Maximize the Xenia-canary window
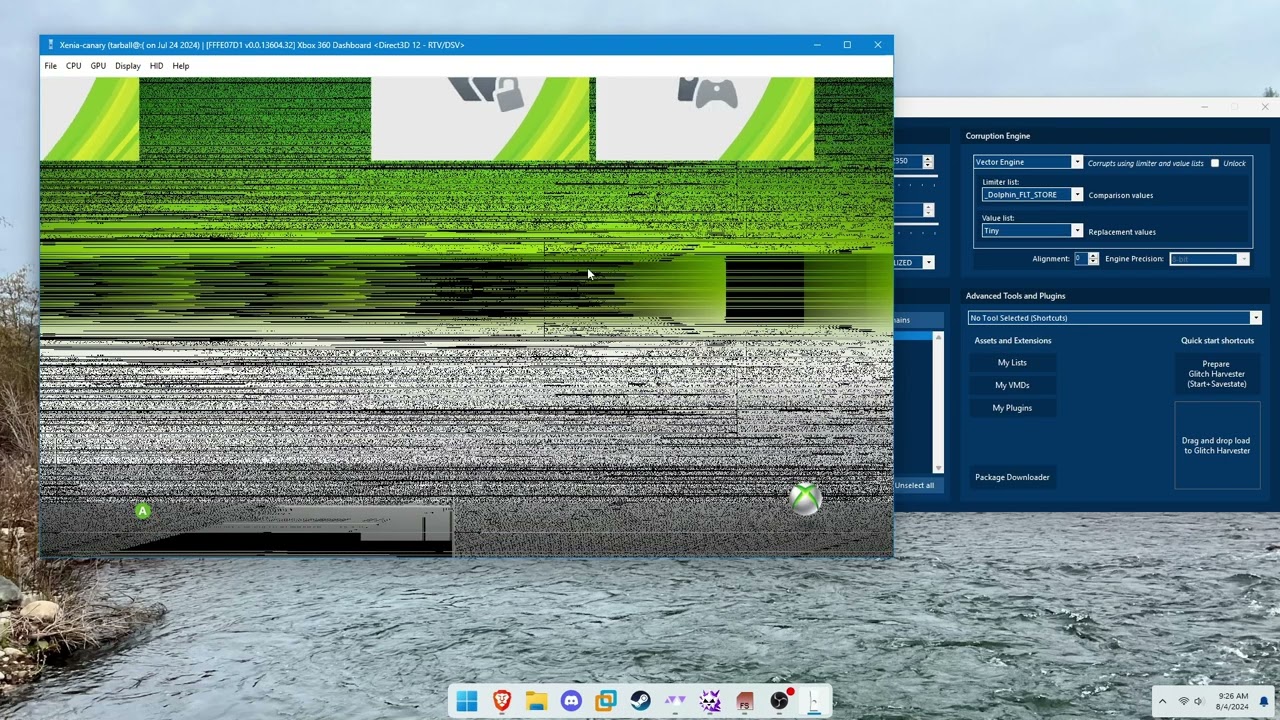 [847, 45]
